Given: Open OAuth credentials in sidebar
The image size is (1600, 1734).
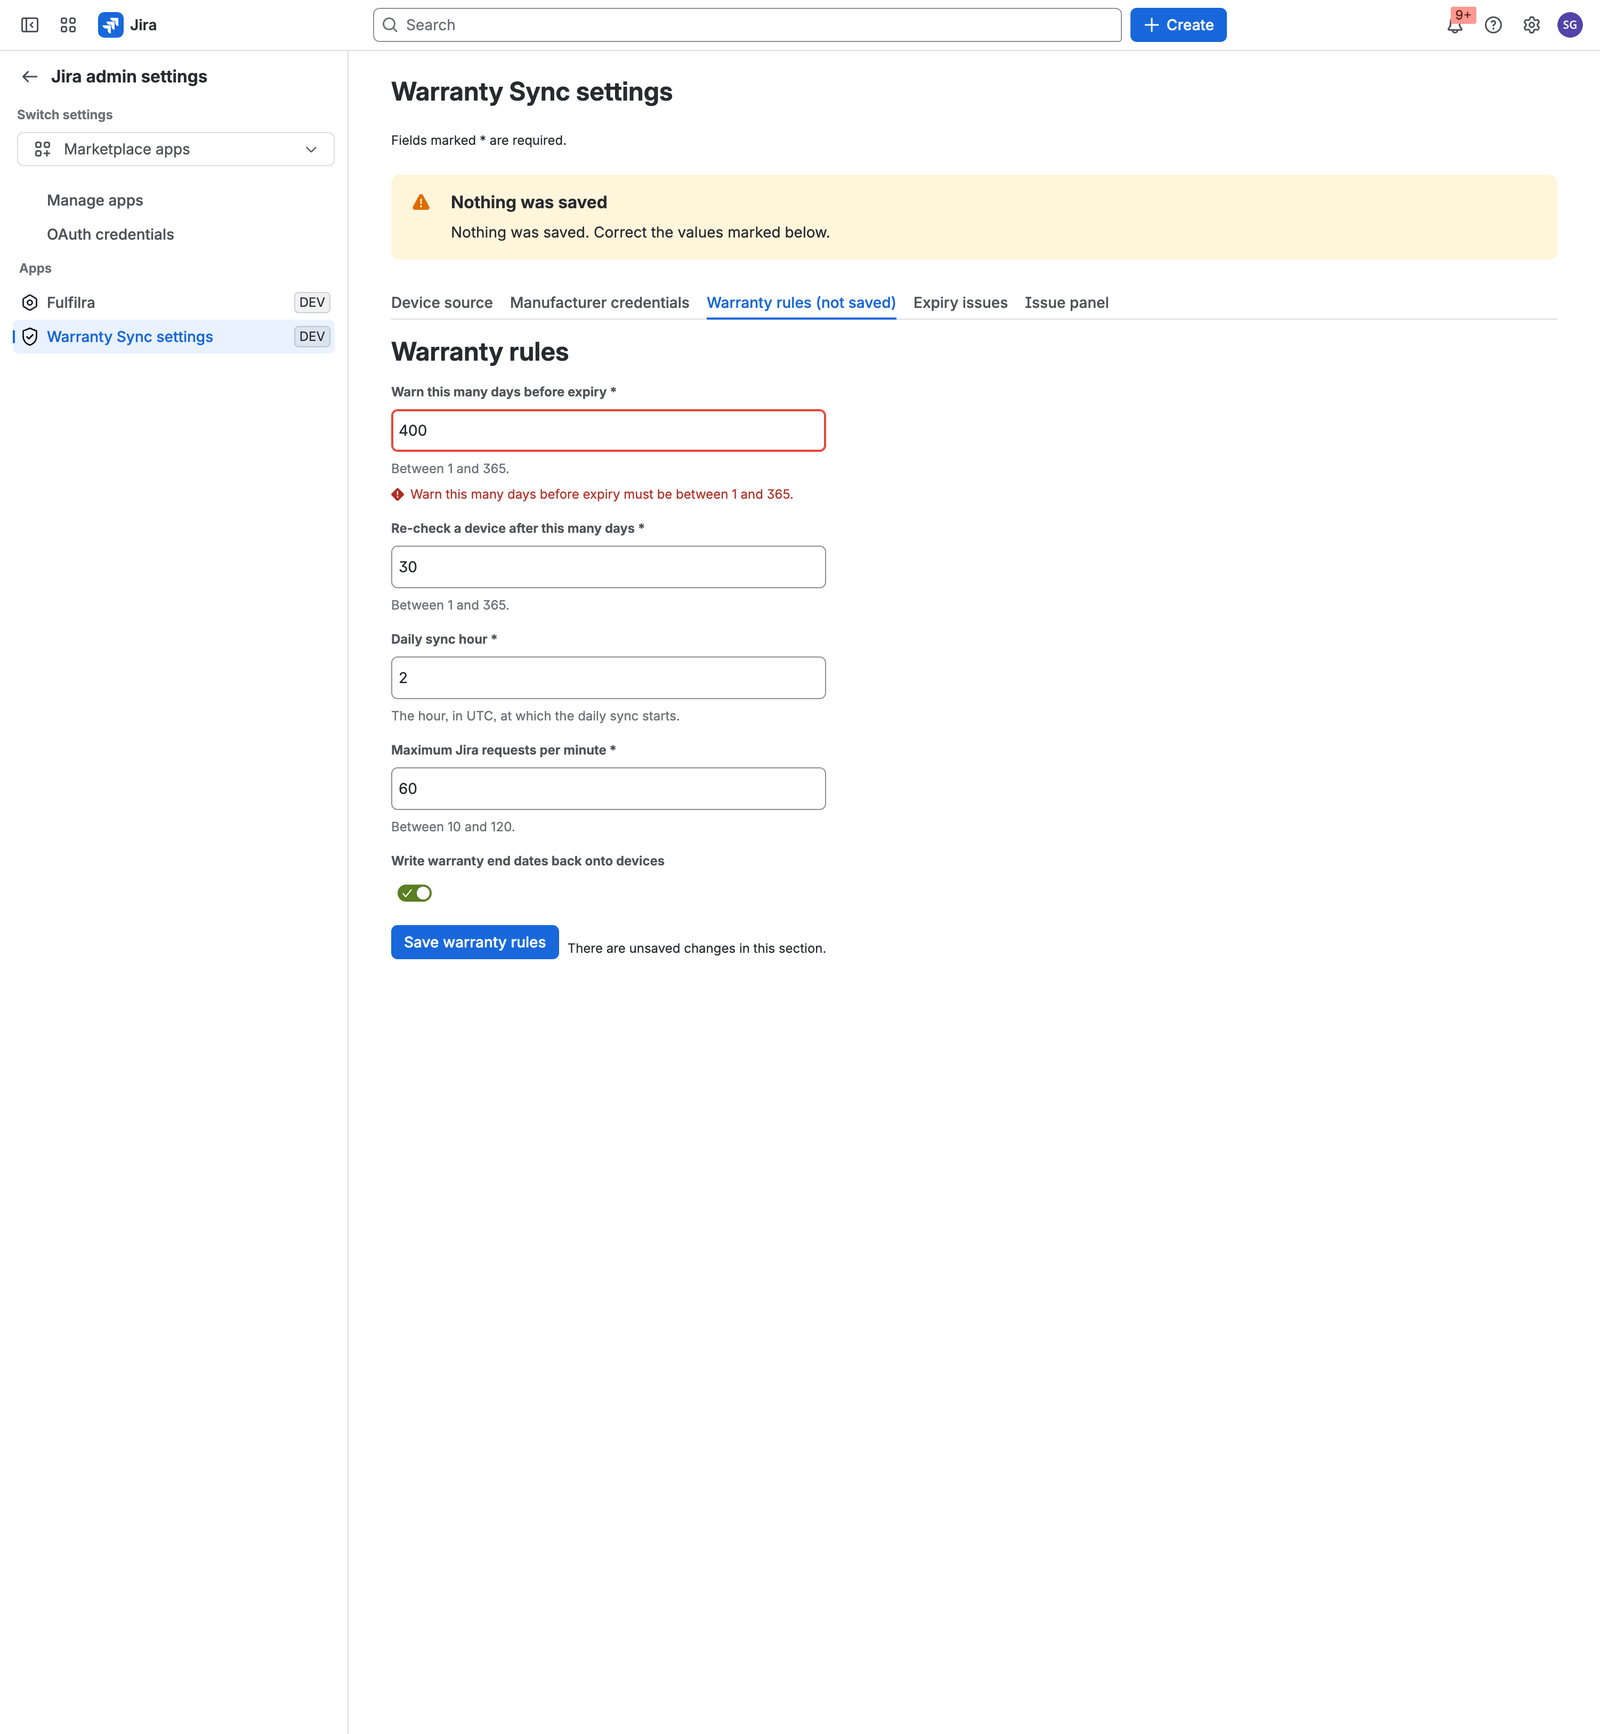Looking at the screenshot, I should coord(110,234).
